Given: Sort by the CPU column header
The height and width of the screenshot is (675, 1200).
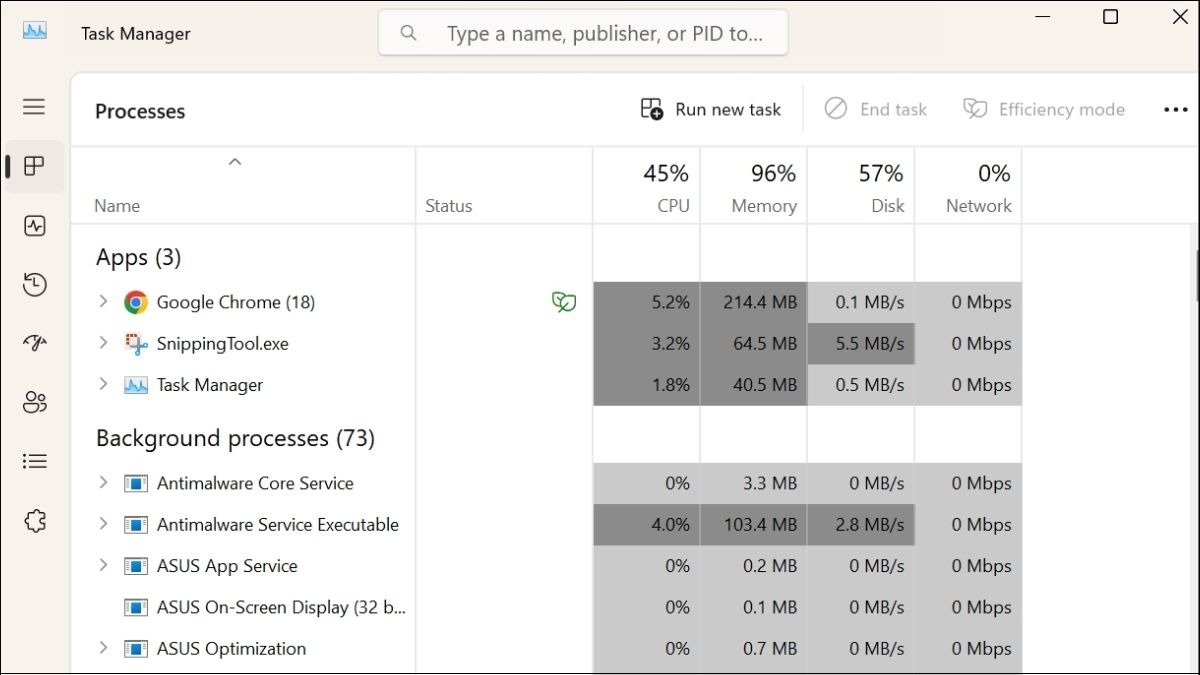Looking at the screenshot, I should click(x=646, y=186).
